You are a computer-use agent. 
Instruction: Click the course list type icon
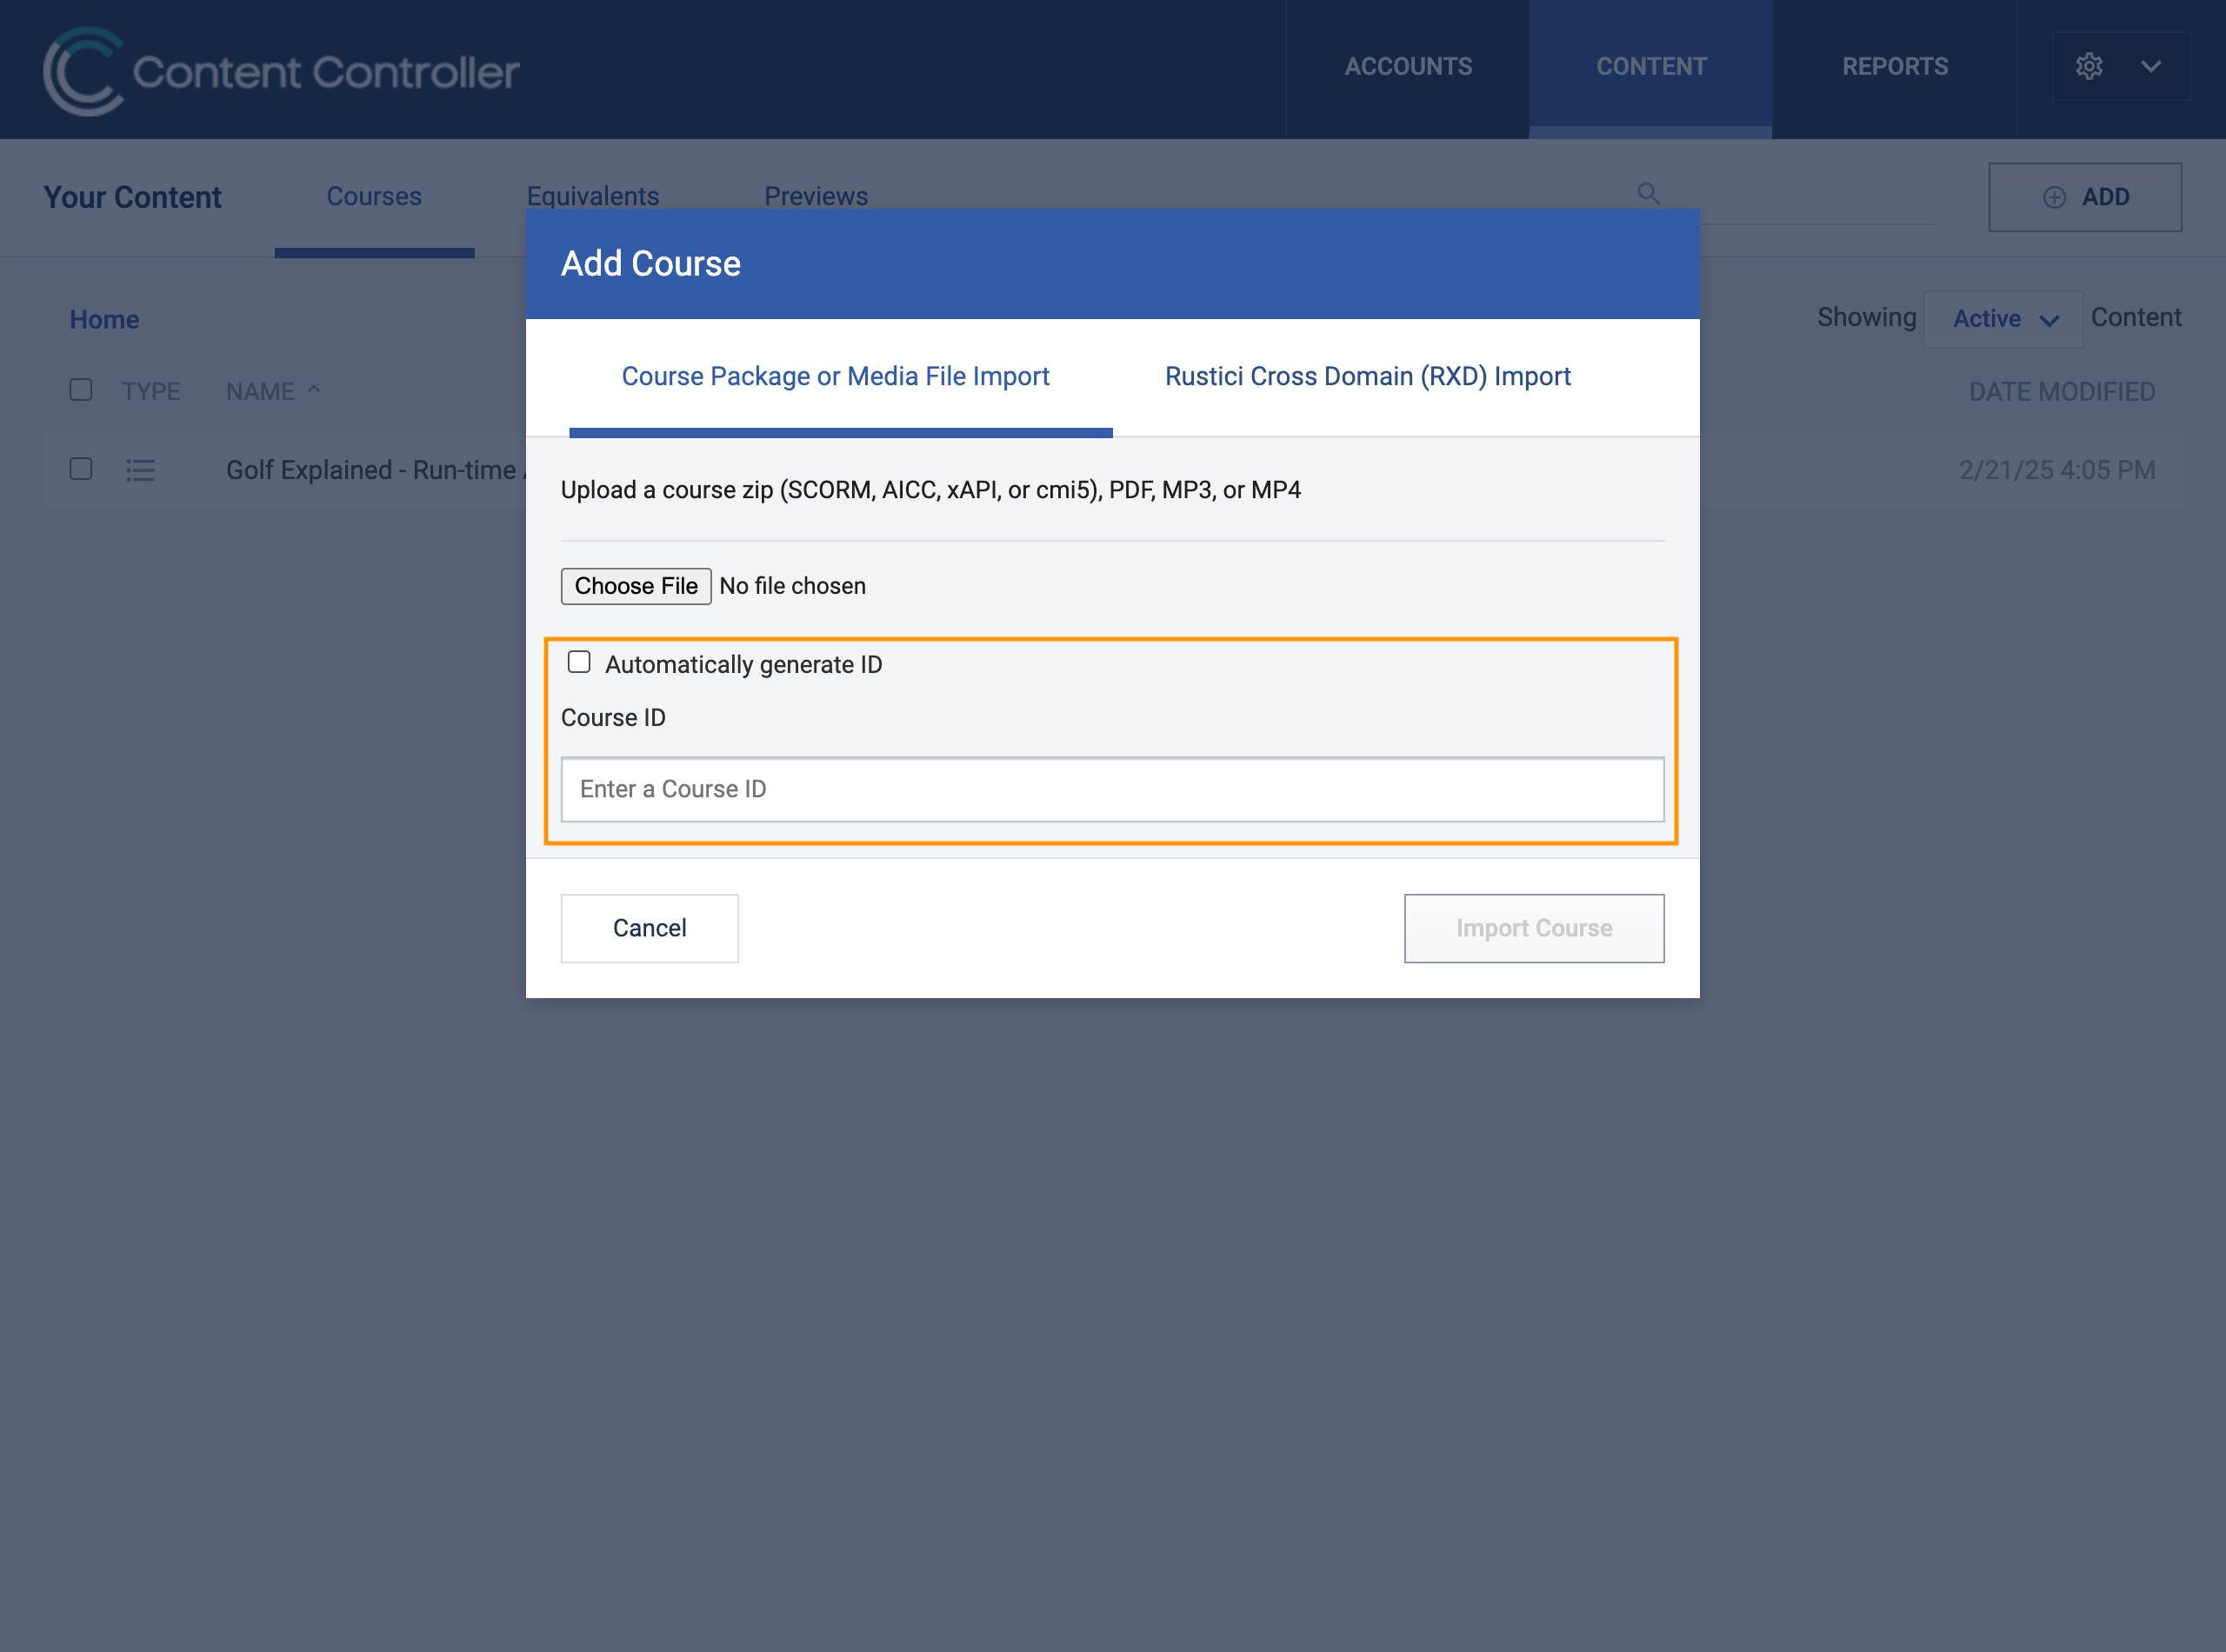point(140,470)
